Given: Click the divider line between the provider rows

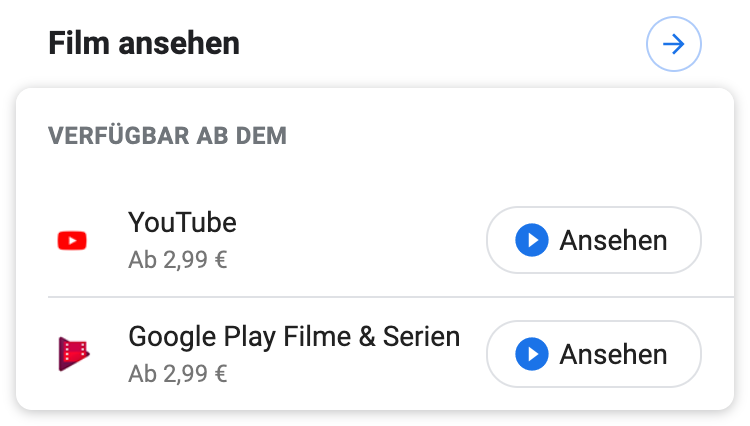Looking at the screenshot, I should (380, 297).
